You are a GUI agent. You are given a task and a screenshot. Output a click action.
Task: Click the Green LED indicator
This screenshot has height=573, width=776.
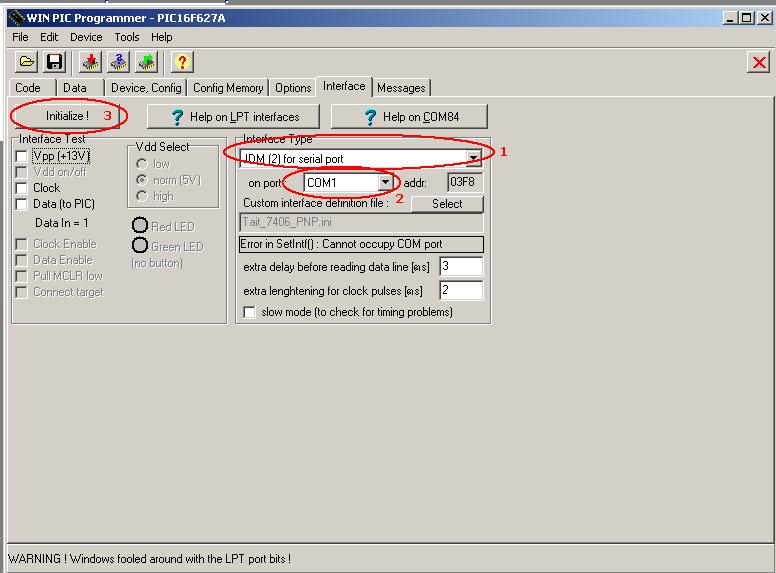pos(140,245)
